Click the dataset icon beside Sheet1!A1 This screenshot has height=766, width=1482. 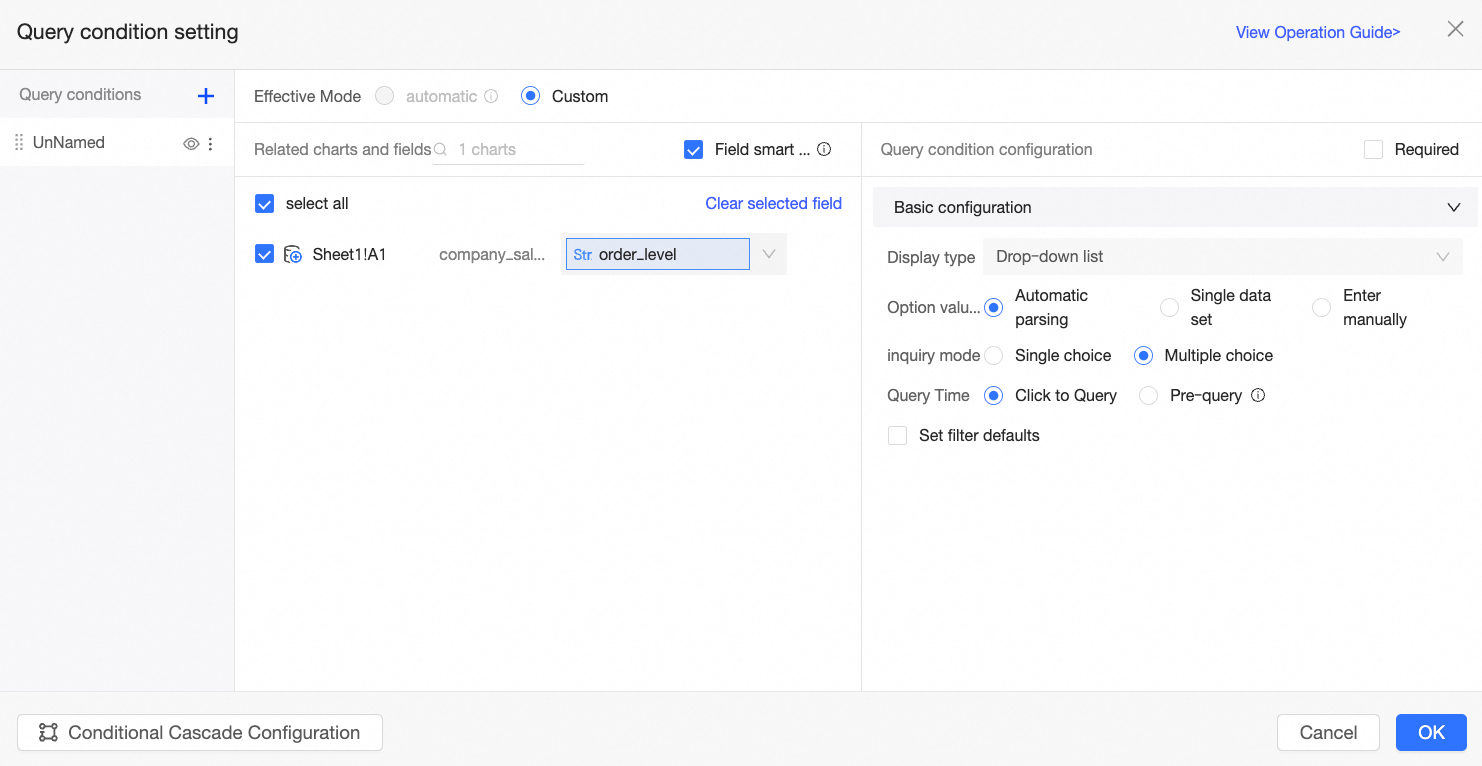(293, 255)
